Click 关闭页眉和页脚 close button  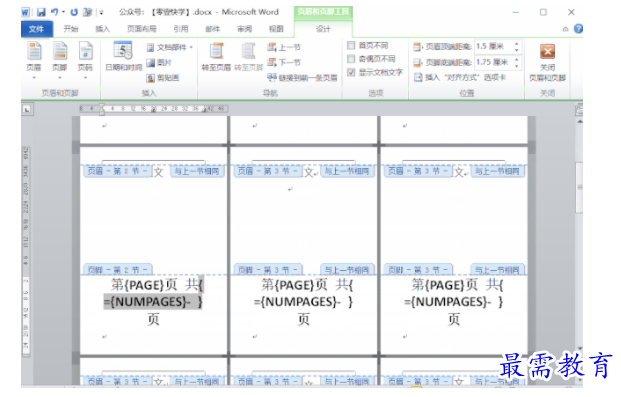pos(547,62)
